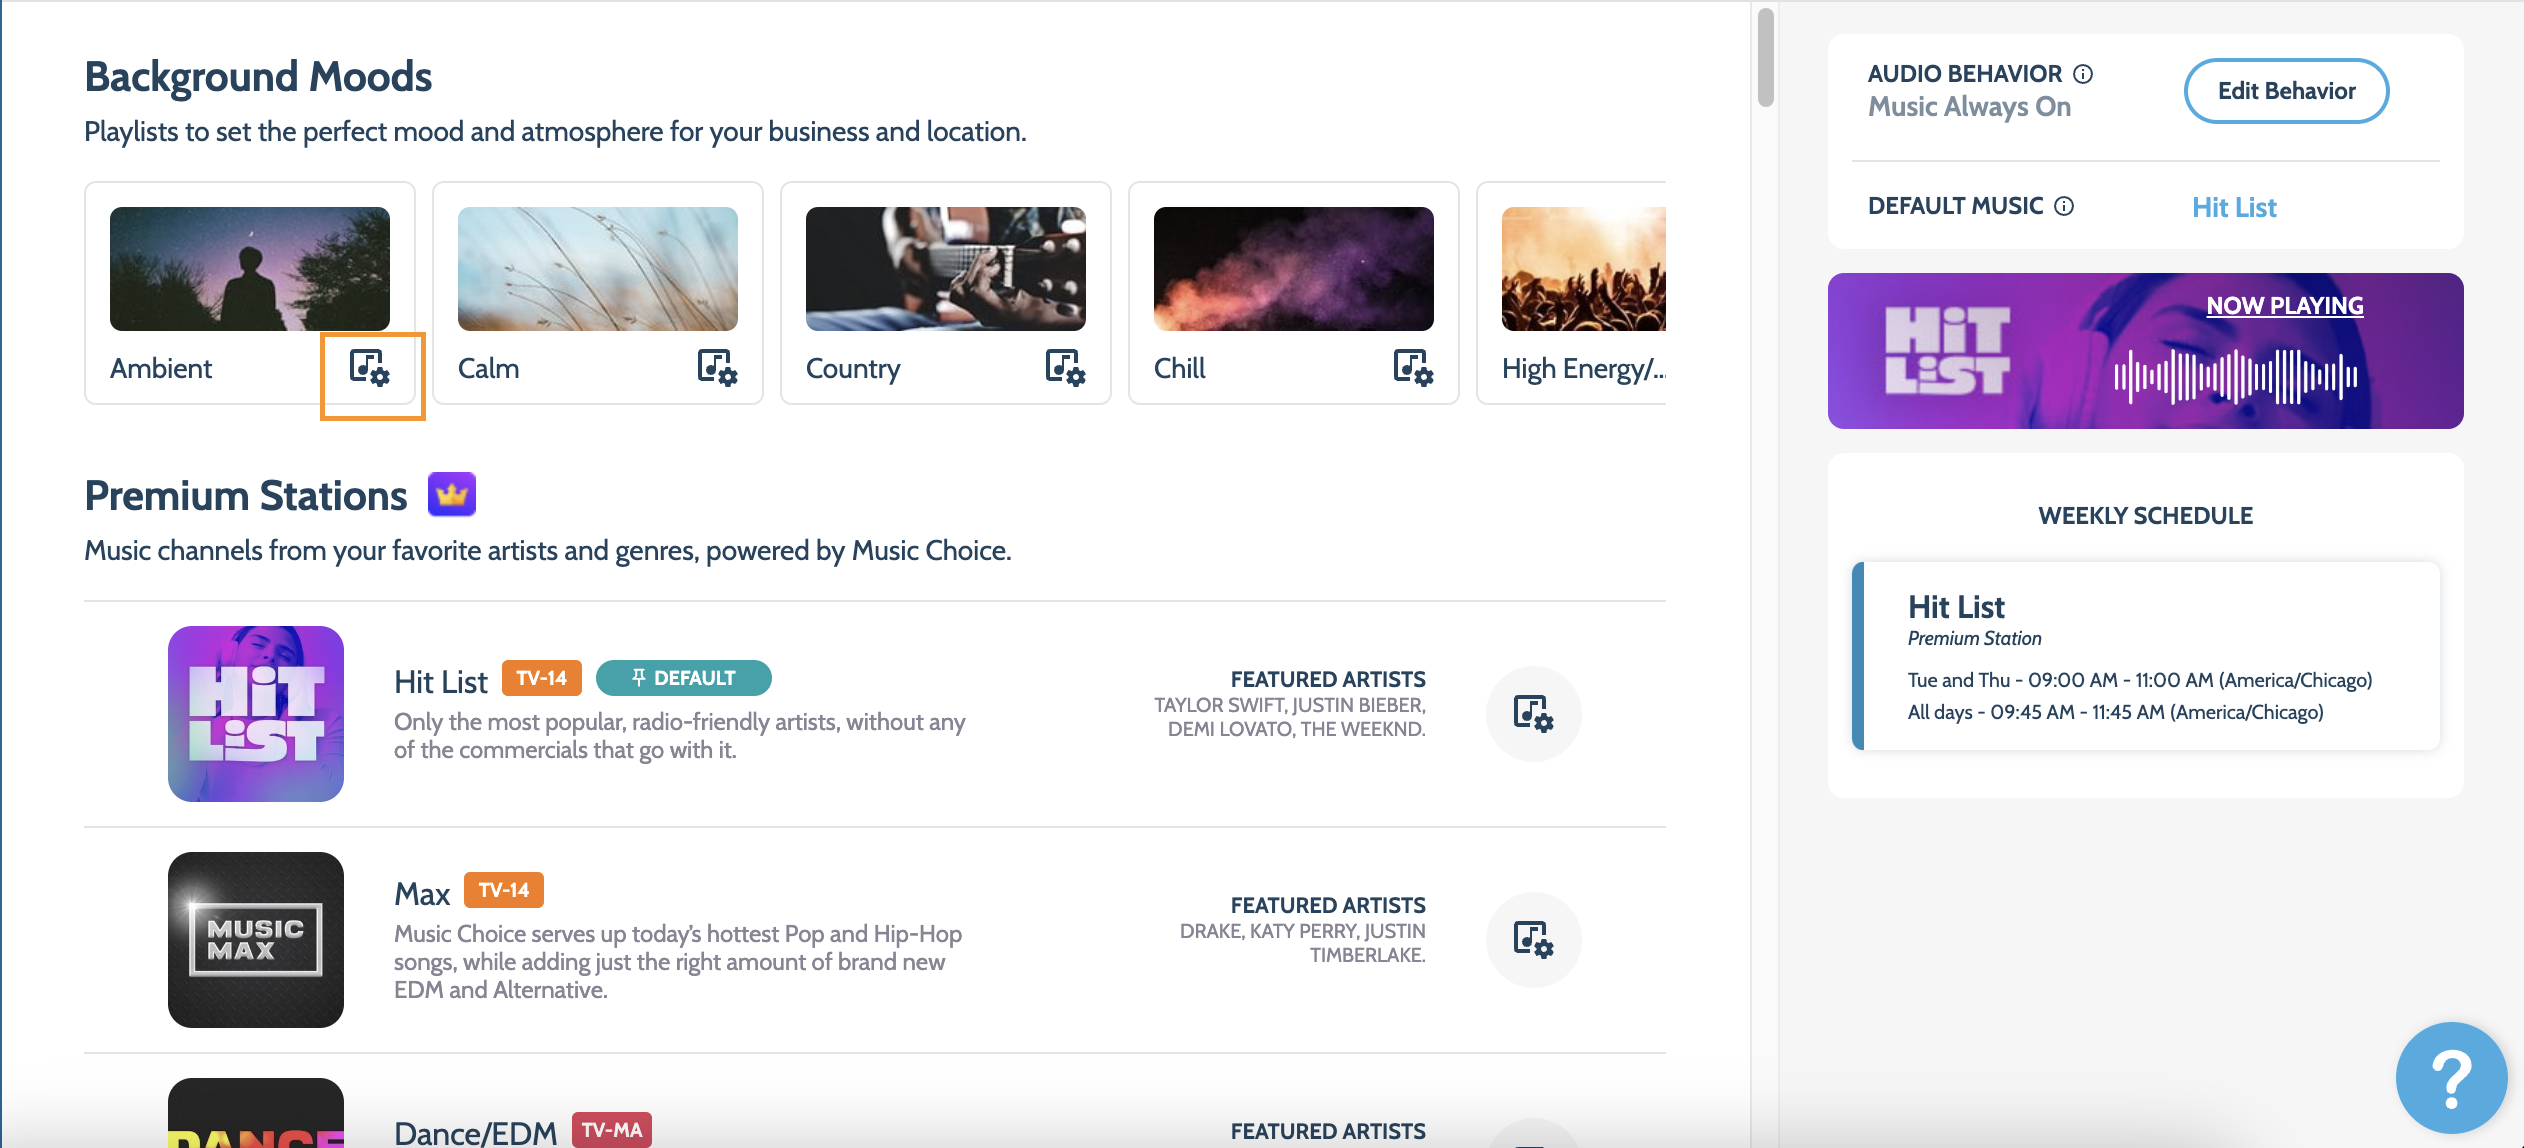2524x1148 pixels.
Task: Click the Music Max station artwork
Action: (256, 940)
